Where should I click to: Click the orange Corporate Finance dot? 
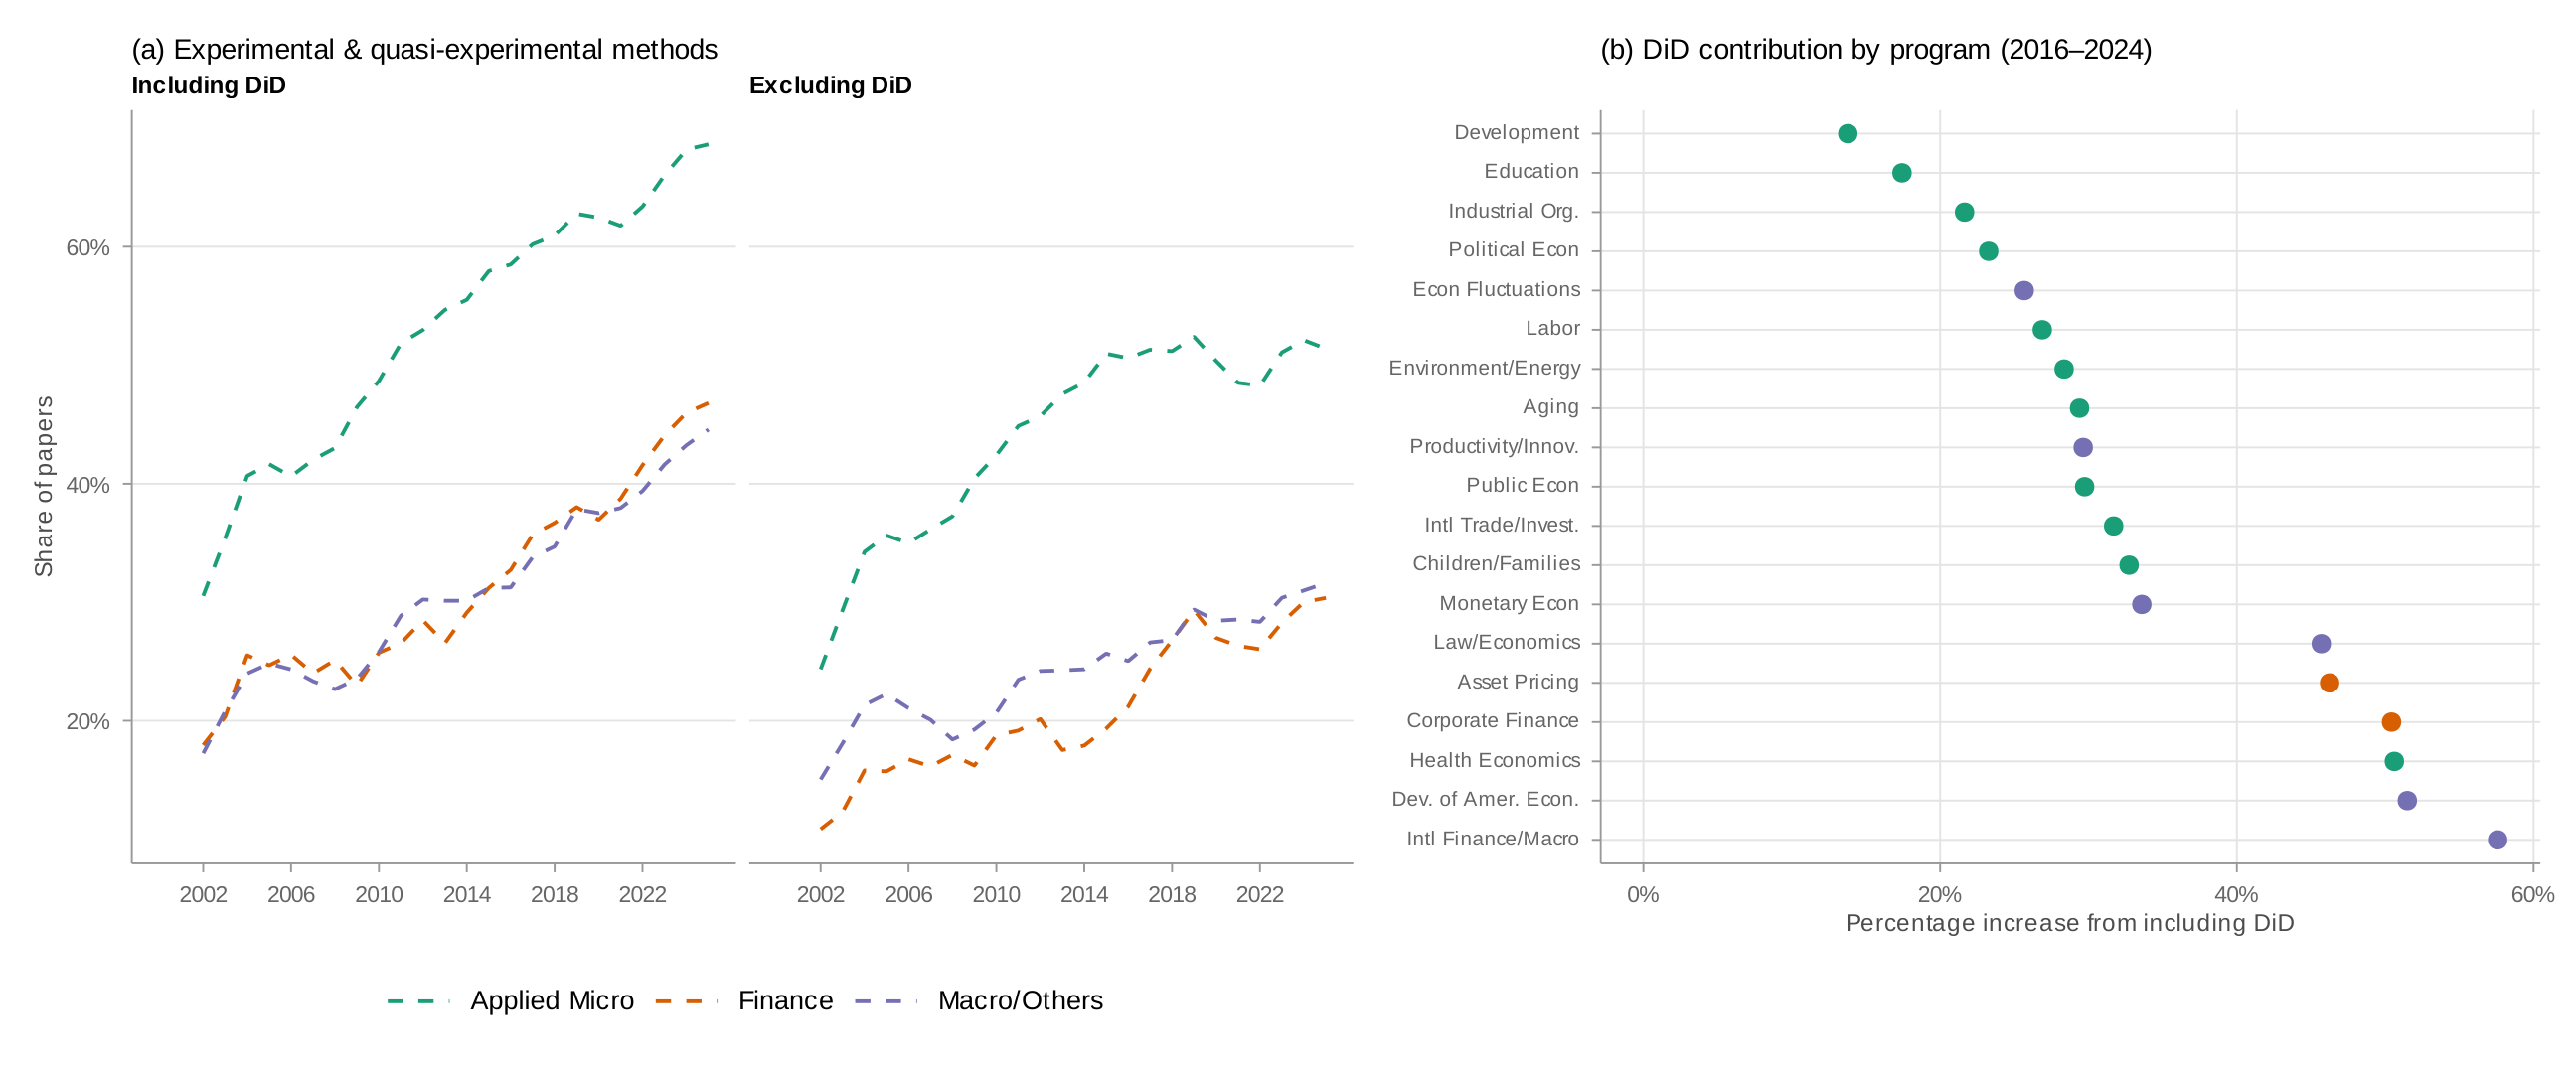tap(2391, 722)
